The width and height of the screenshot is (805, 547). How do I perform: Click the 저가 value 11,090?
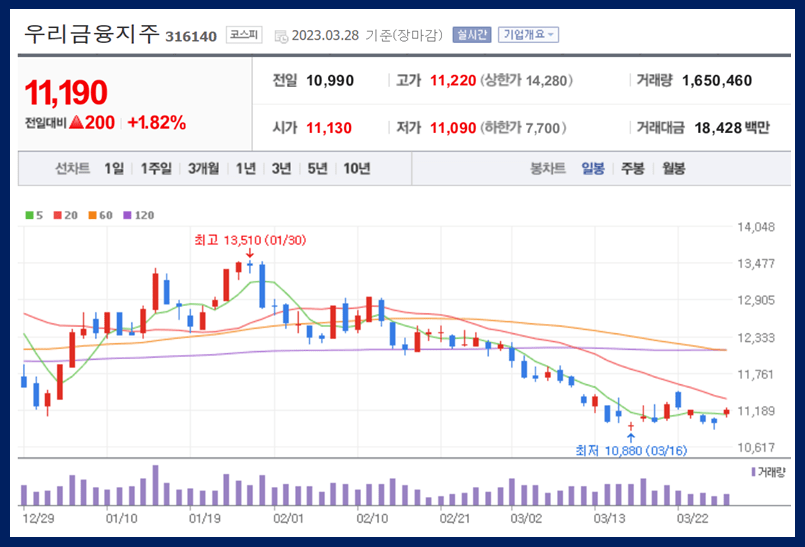pos(453,128)
